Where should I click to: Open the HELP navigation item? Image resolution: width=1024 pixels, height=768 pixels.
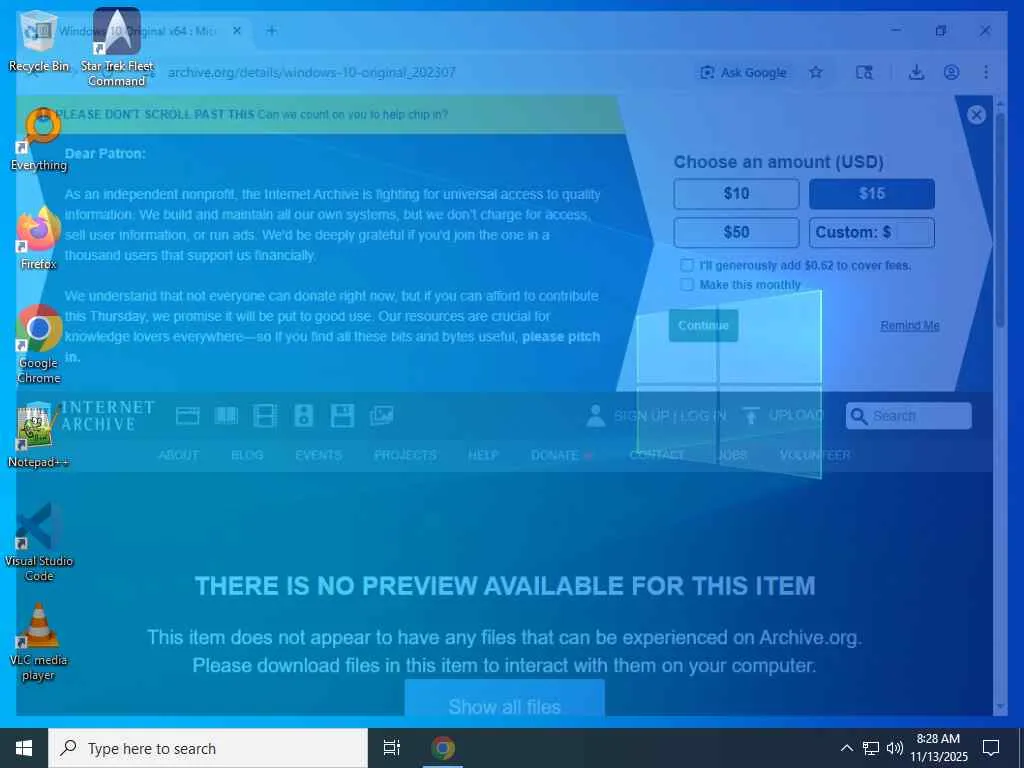coord(483,455)
